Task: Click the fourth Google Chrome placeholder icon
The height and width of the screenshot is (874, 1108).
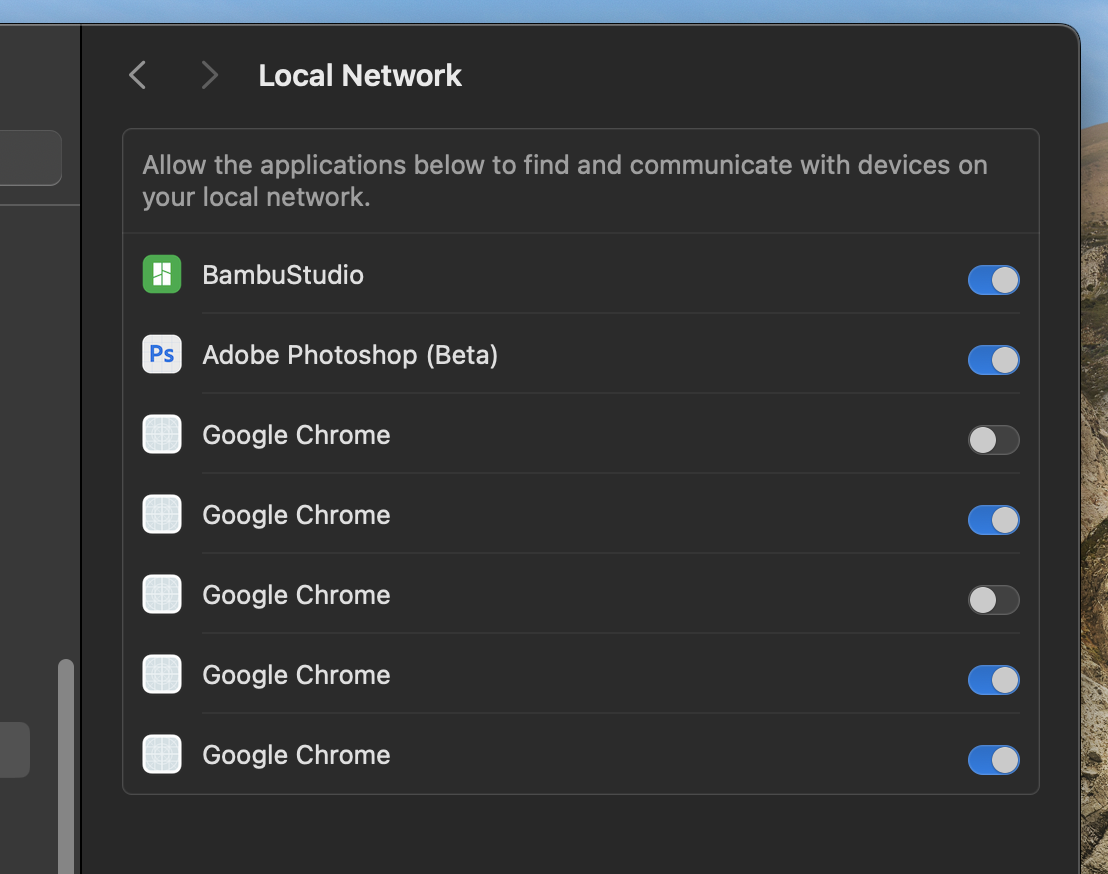Action: (162, 674)
